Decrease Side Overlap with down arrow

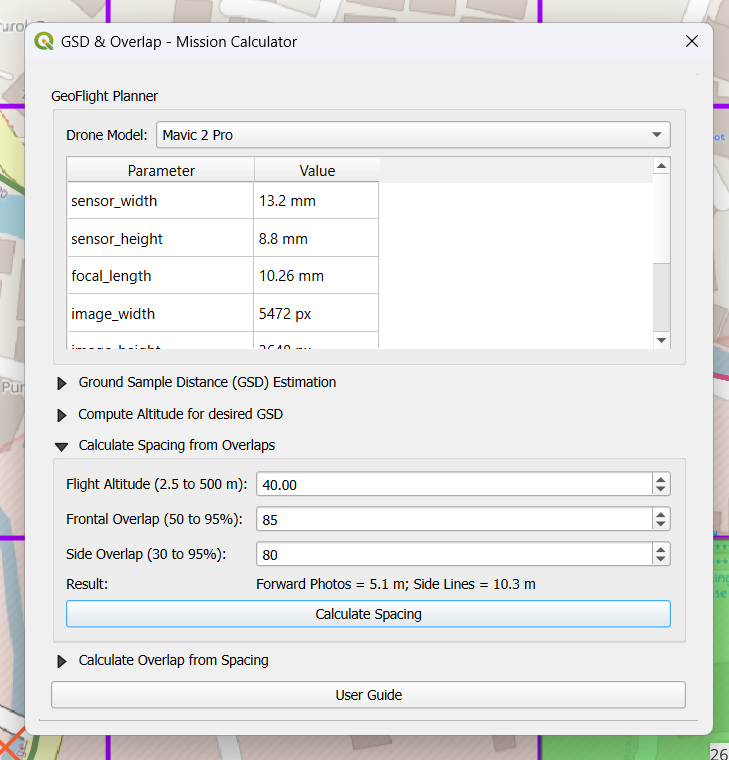[660, 560]
